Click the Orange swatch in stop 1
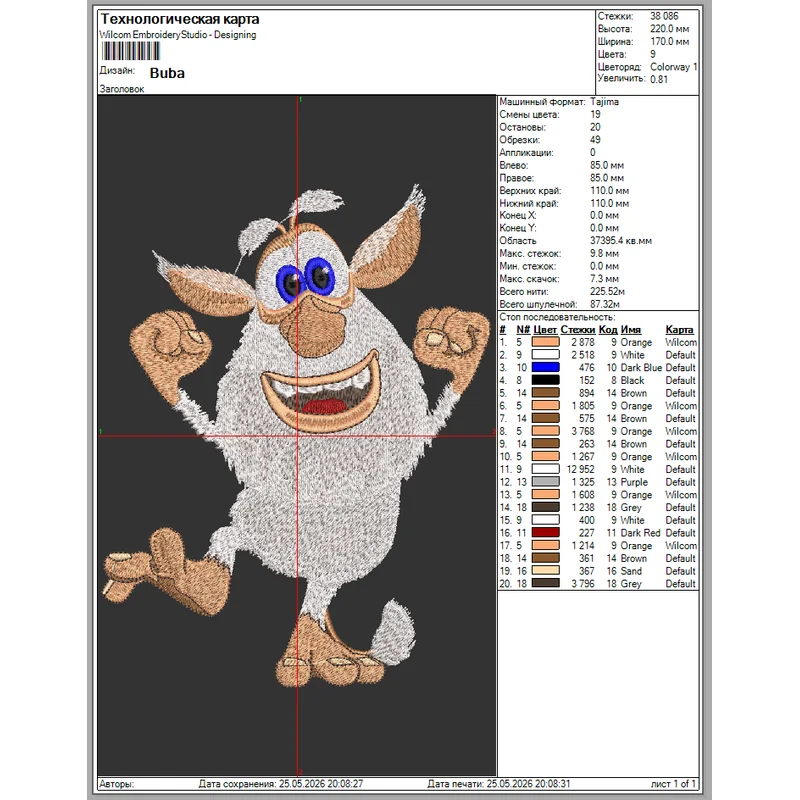Screen dimensions: 800x800 pyautogui.click(x=545, y=342)
